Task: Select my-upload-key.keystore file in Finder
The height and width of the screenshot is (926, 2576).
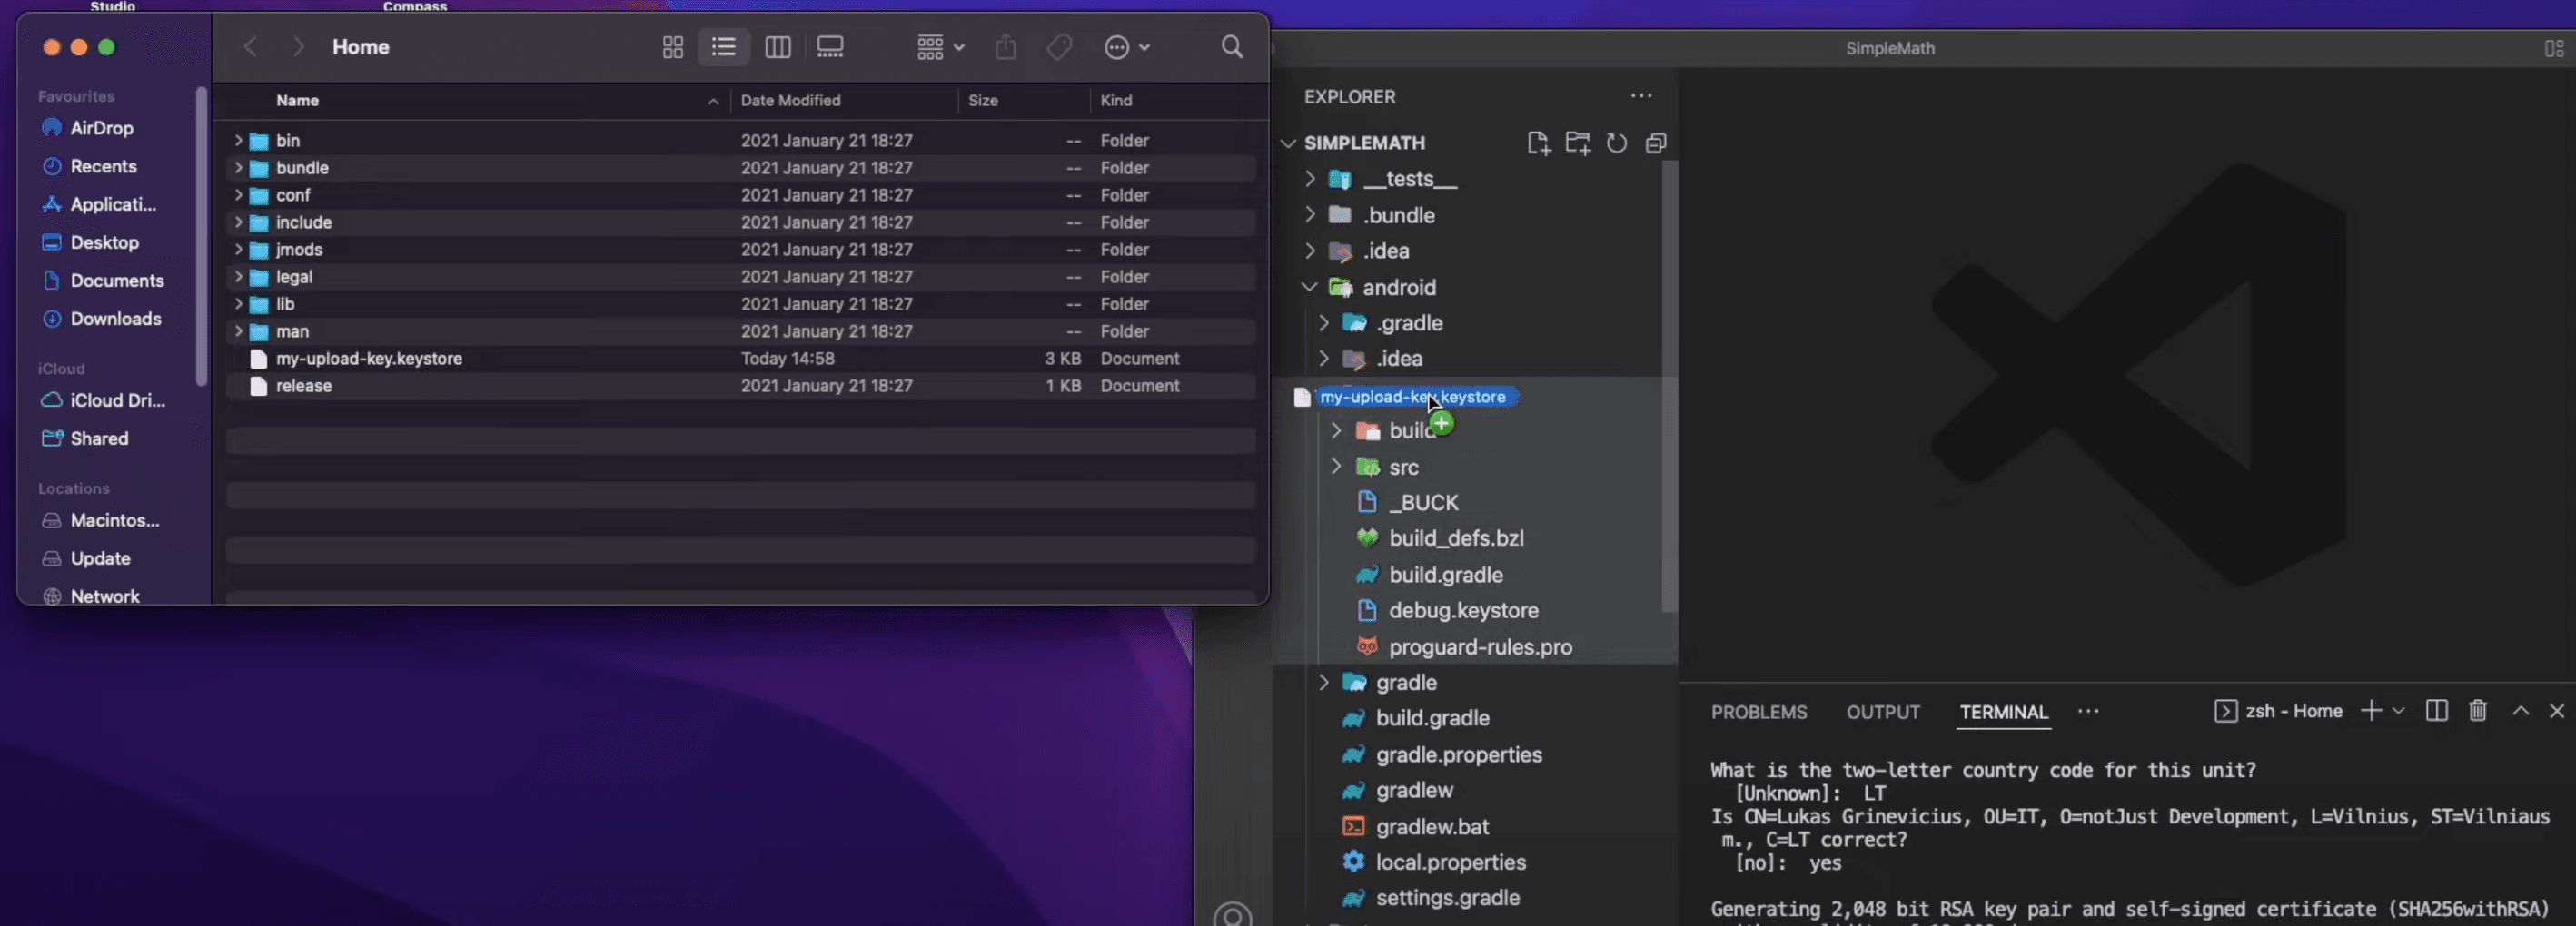Action: pyautogui.click(x=369, y=359)
